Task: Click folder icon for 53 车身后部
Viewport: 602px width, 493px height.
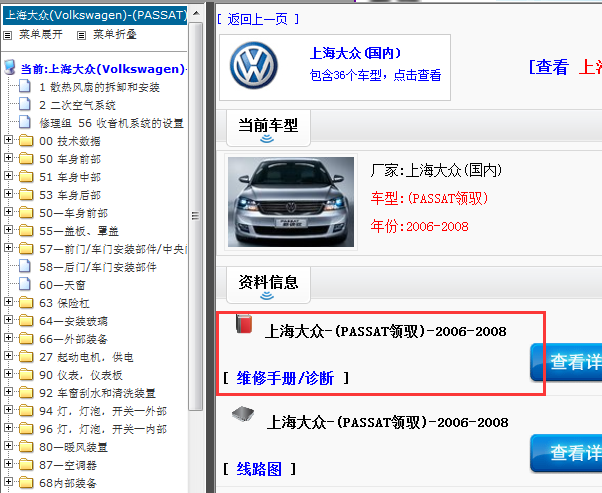Action: [26, 195]
